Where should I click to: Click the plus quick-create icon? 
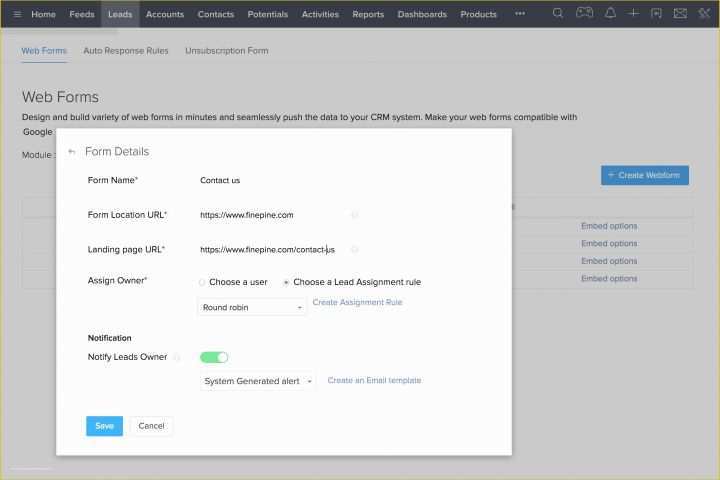coord(633,14)
